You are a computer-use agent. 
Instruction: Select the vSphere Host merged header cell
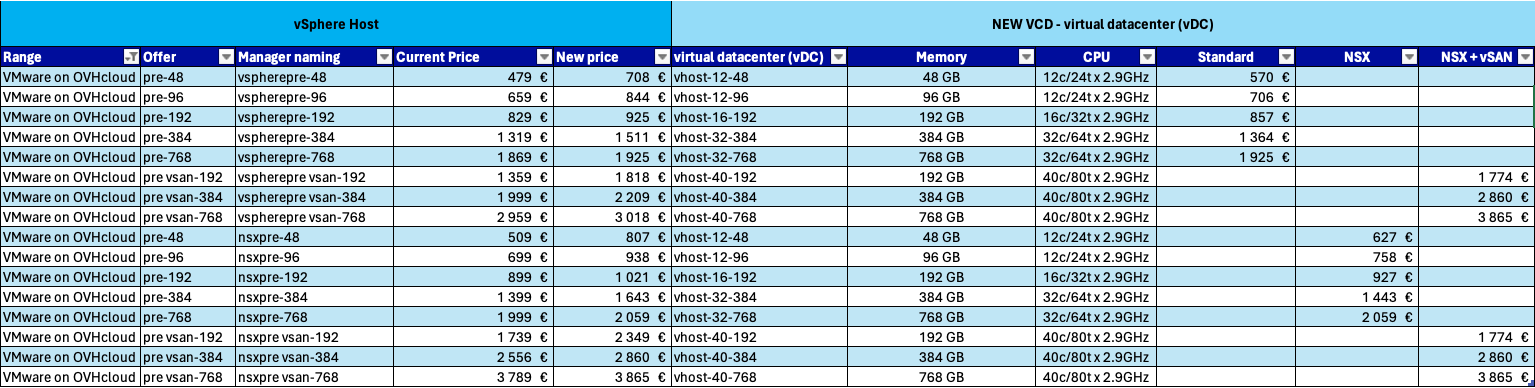tap(335, 23)
